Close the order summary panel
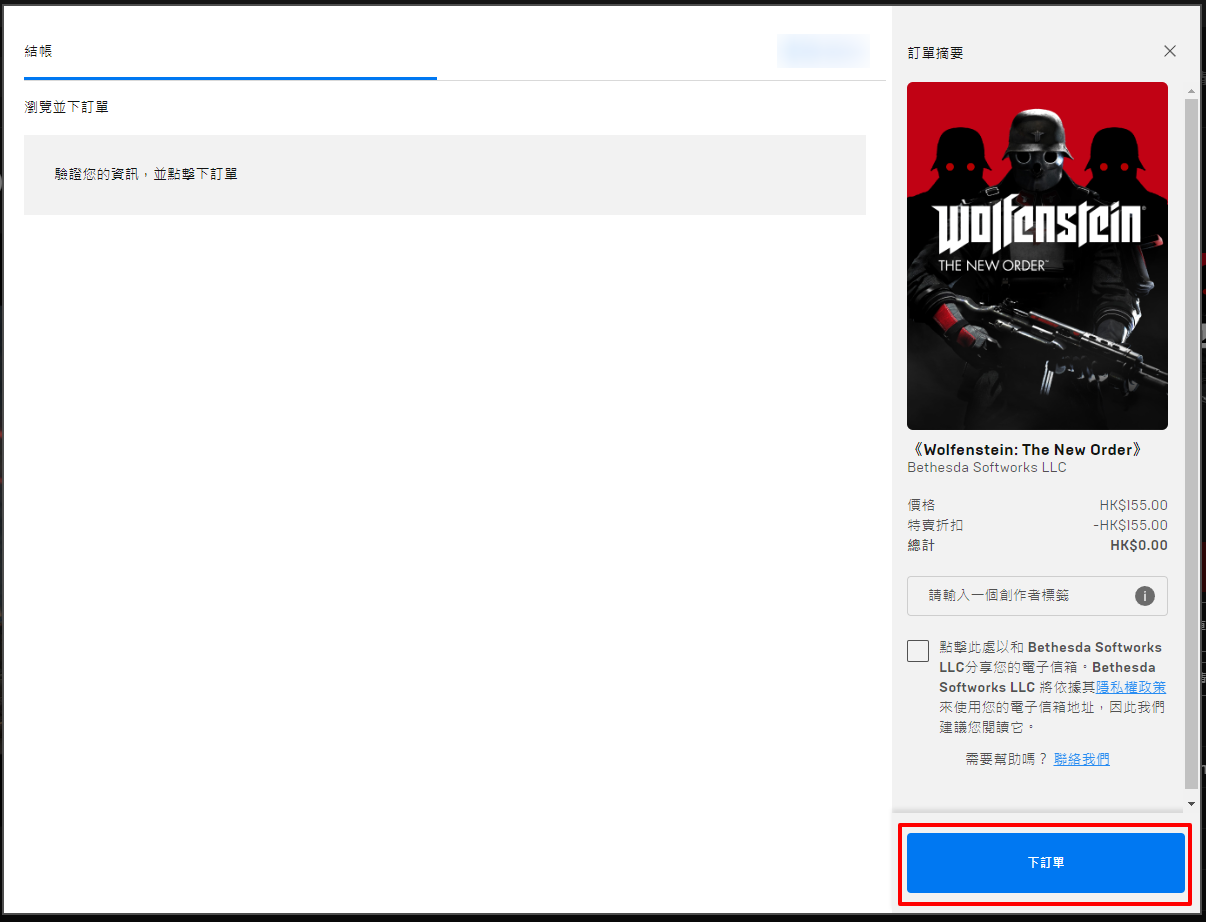 [x=1170, y=51]
